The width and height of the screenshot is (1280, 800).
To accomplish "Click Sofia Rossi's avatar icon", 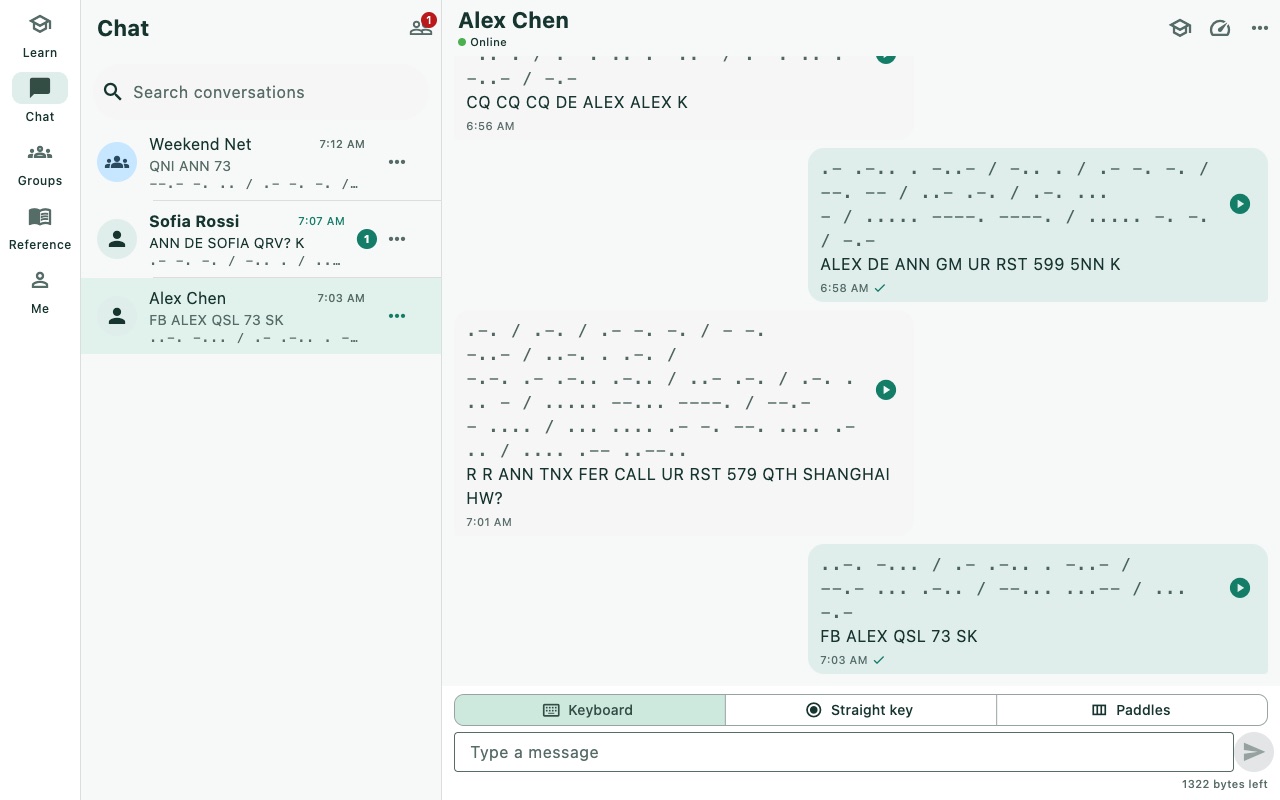I will [117, 239].
